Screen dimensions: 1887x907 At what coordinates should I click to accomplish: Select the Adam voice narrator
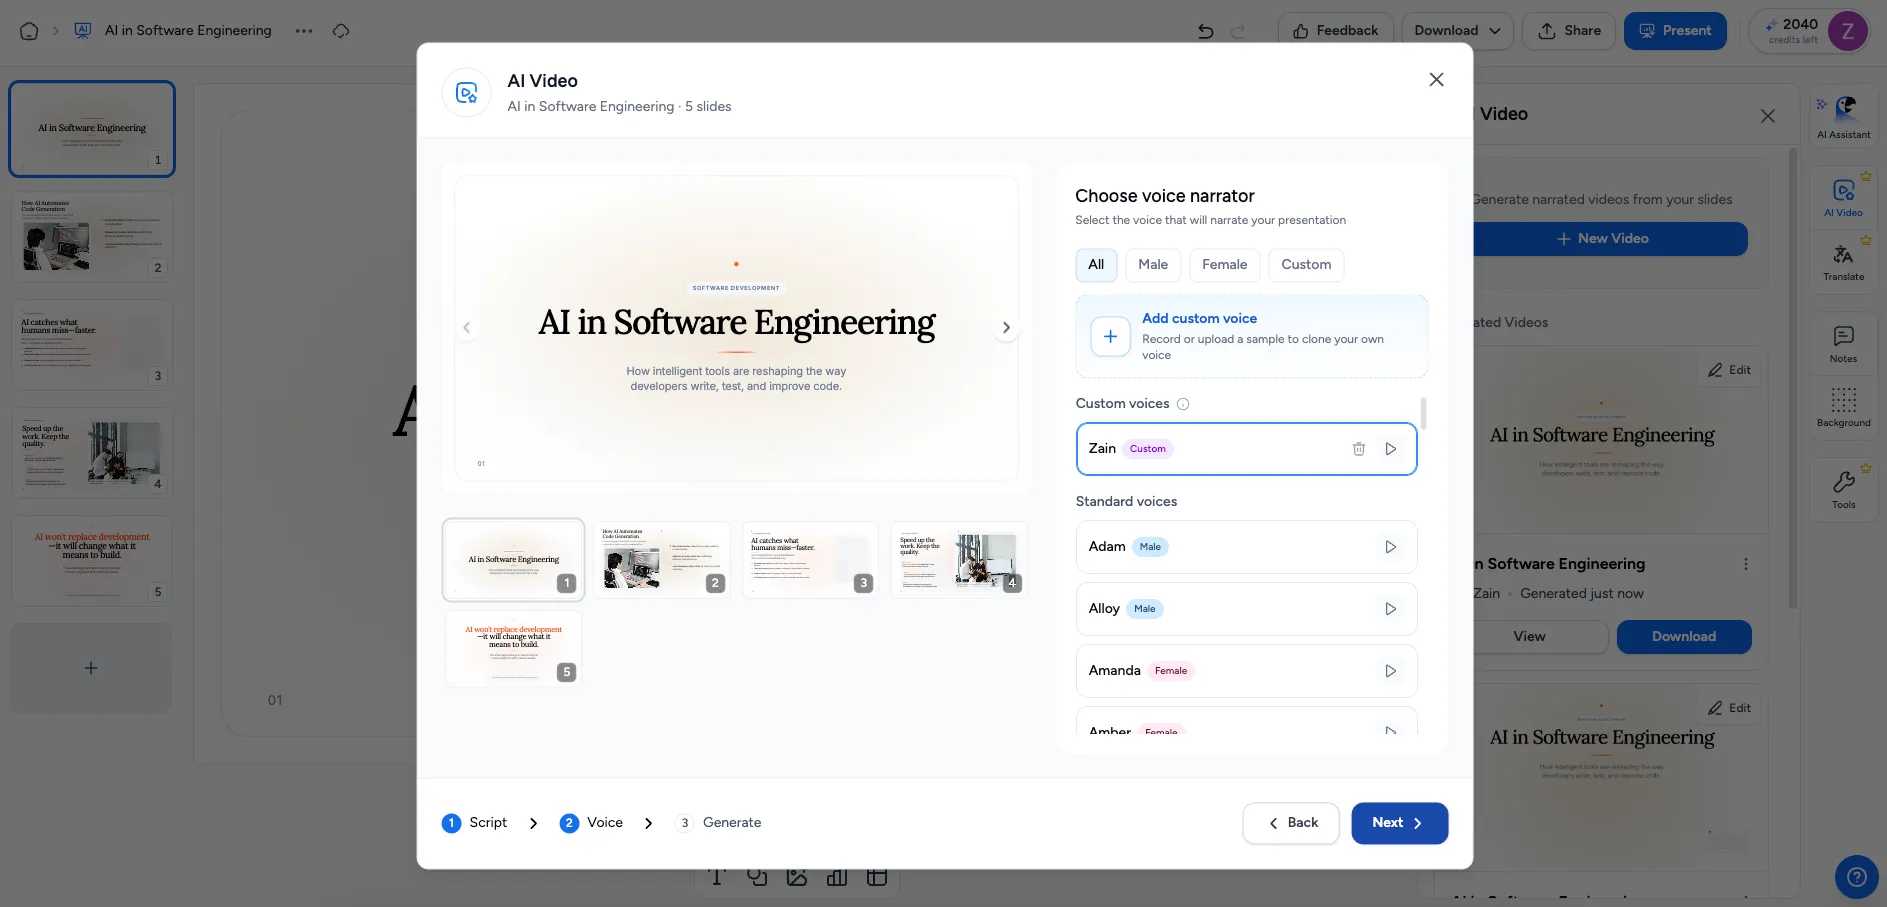point(1246,547)
